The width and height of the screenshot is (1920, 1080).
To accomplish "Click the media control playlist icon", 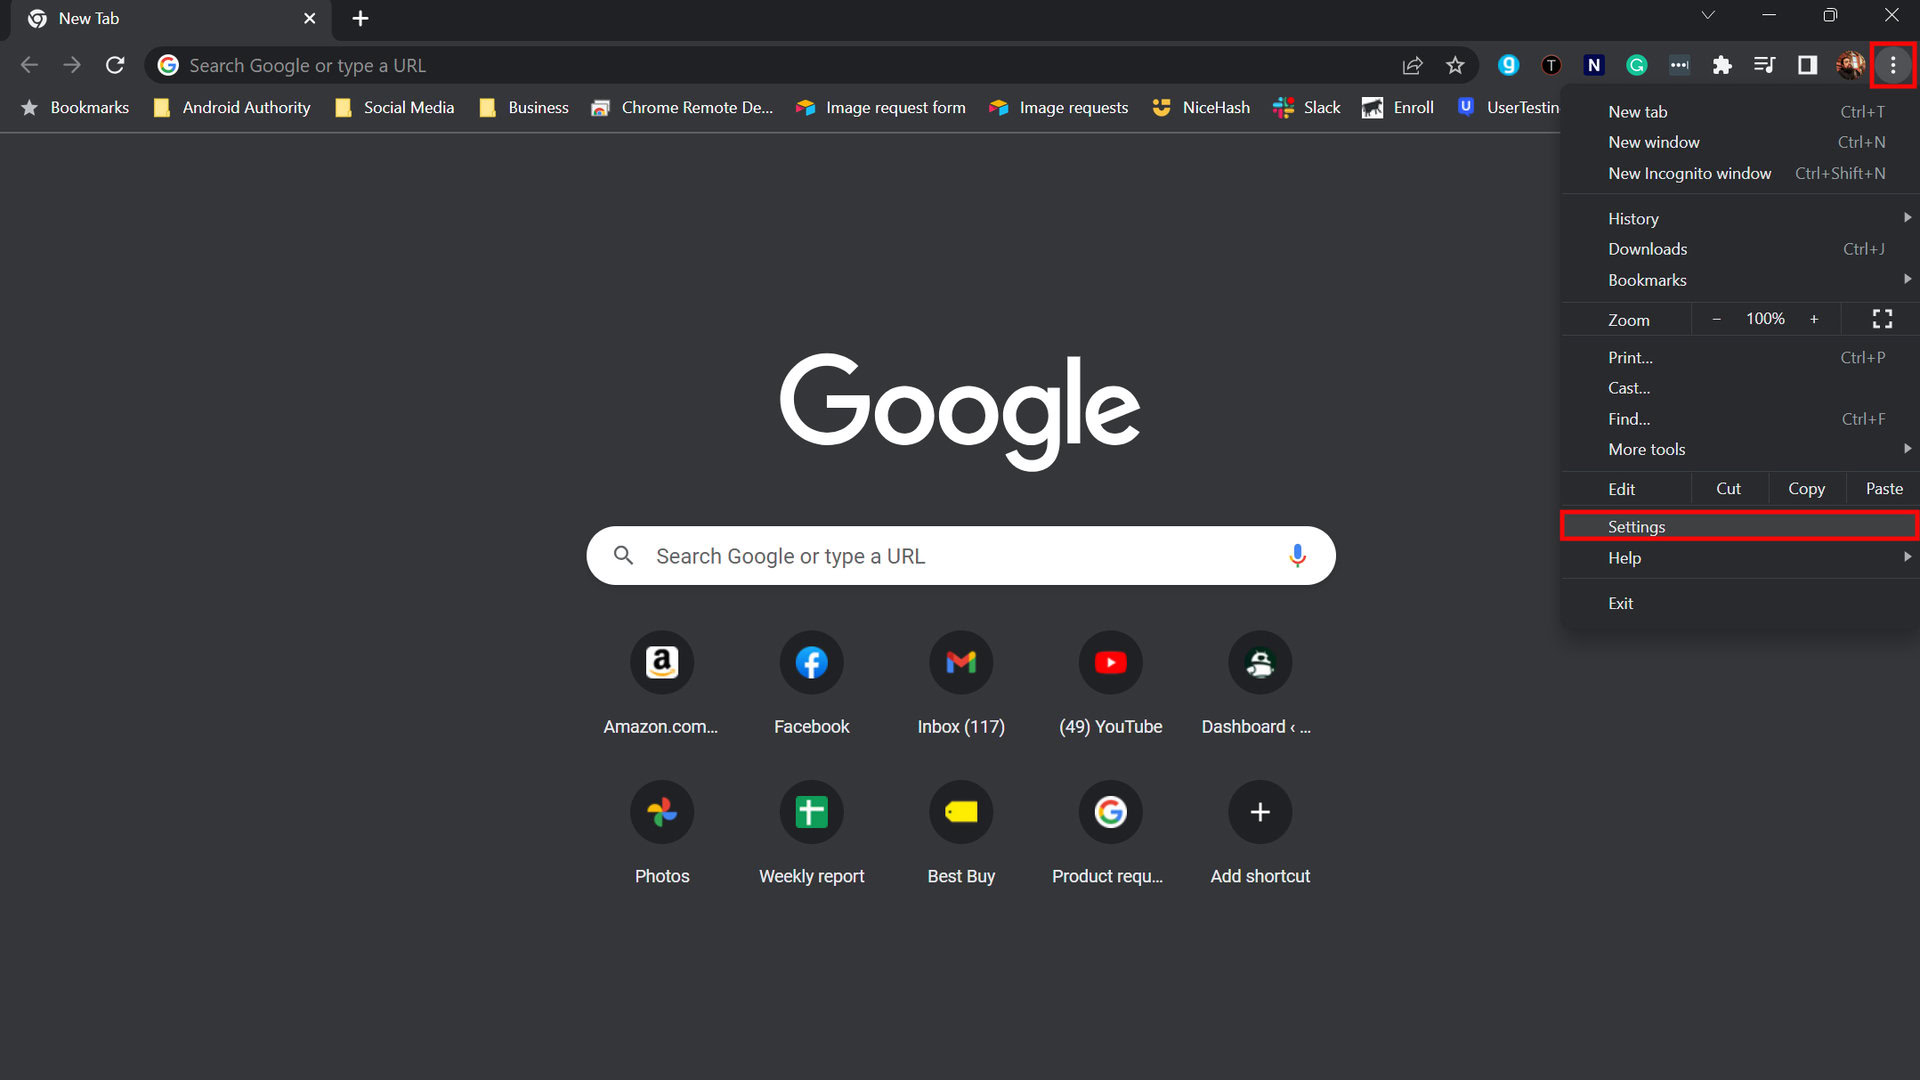I will point(1764,65).
